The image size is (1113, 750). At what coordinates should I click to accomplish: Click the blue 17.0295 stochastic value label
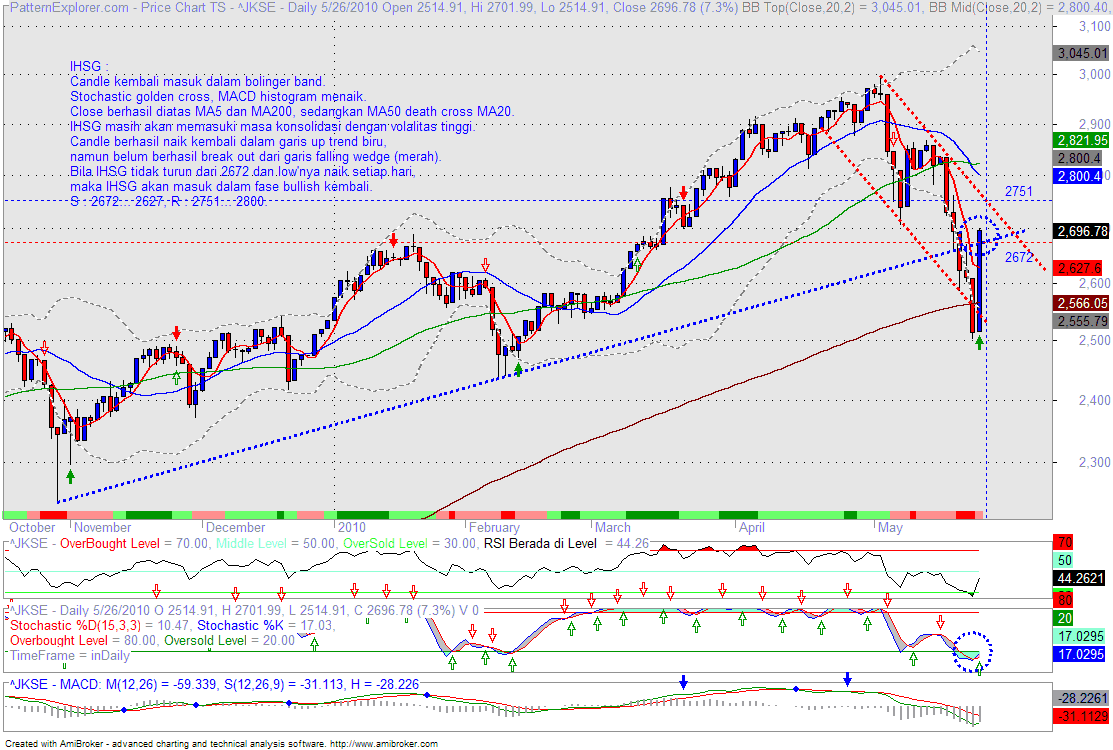[x=1080, y=654]
